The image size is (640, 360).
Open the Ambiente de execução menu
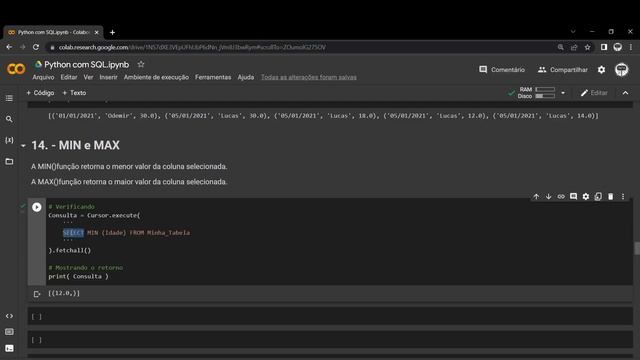point(156,77)
